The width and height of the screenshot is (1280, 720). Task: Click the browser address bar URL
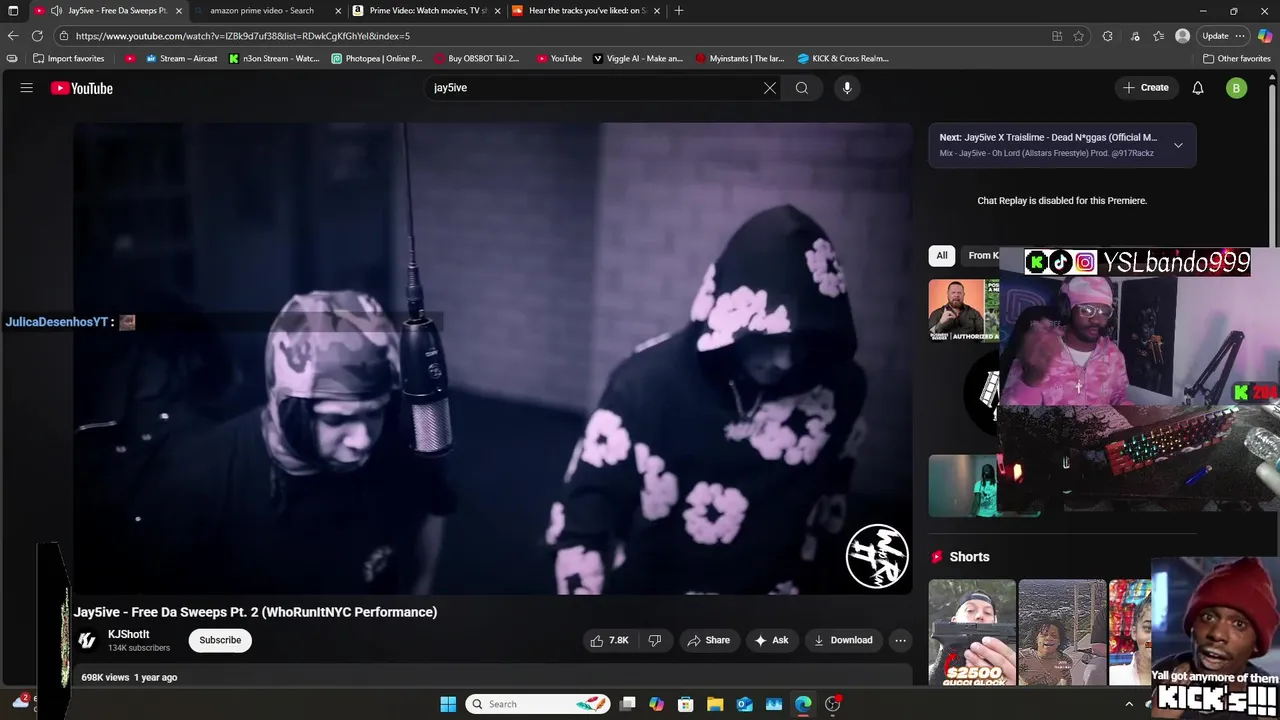coord(242,36)
